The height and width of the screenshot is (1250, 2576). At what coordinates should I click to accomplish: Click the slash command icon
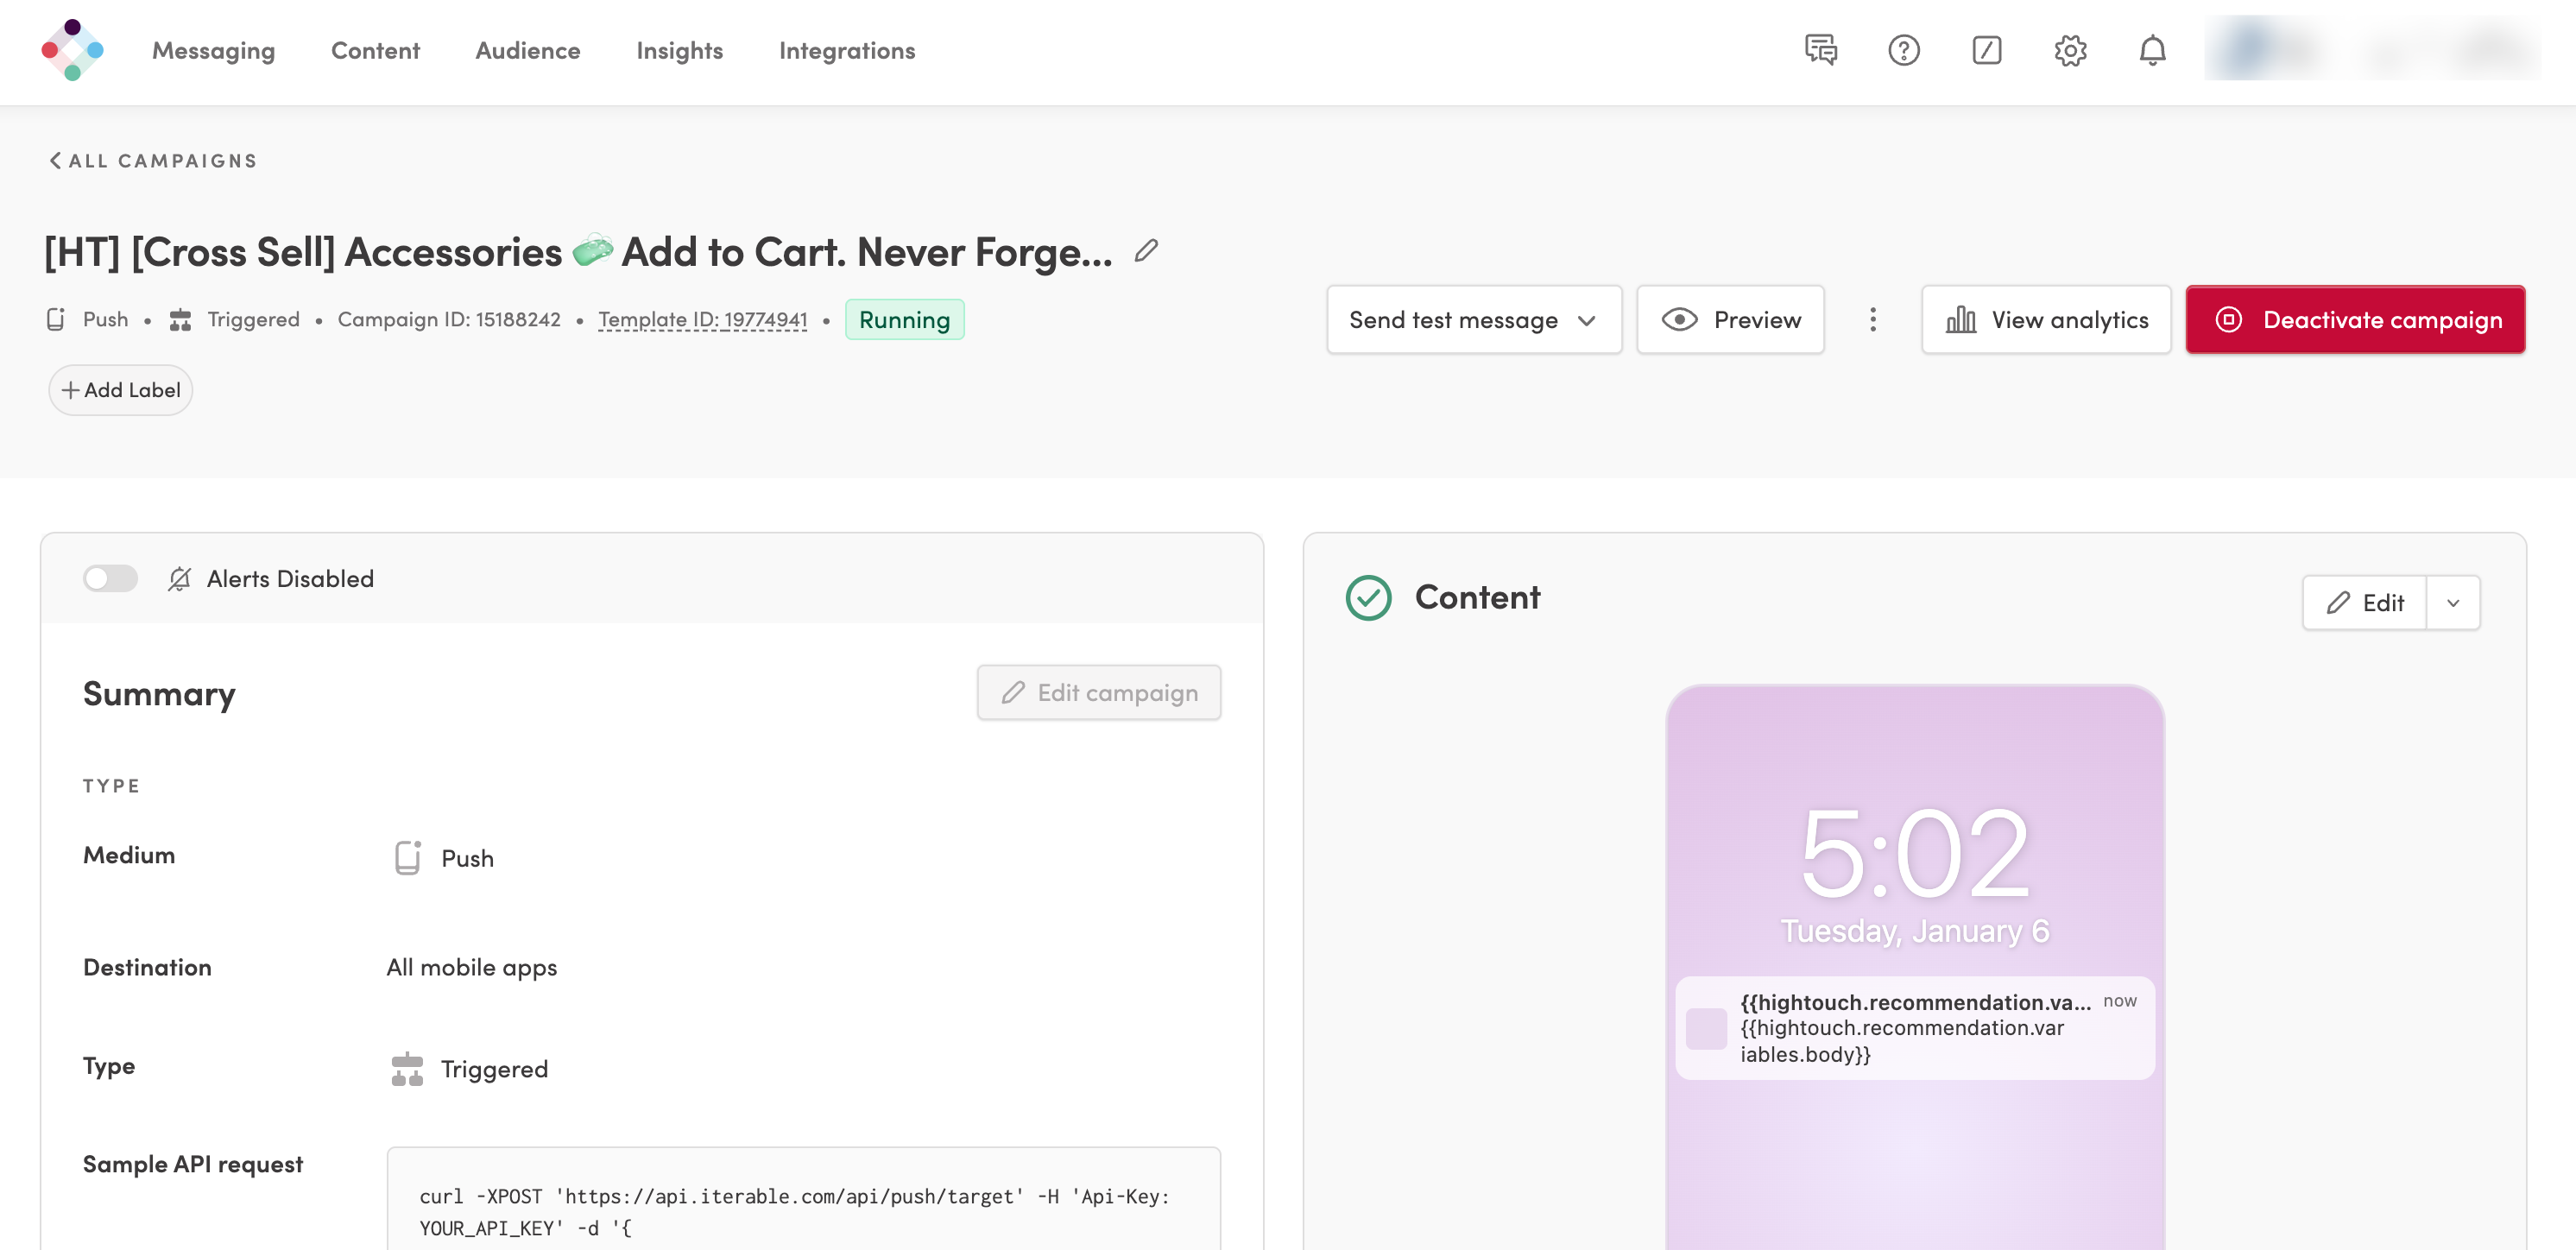pyautogui.click(x=1986, y=50)
